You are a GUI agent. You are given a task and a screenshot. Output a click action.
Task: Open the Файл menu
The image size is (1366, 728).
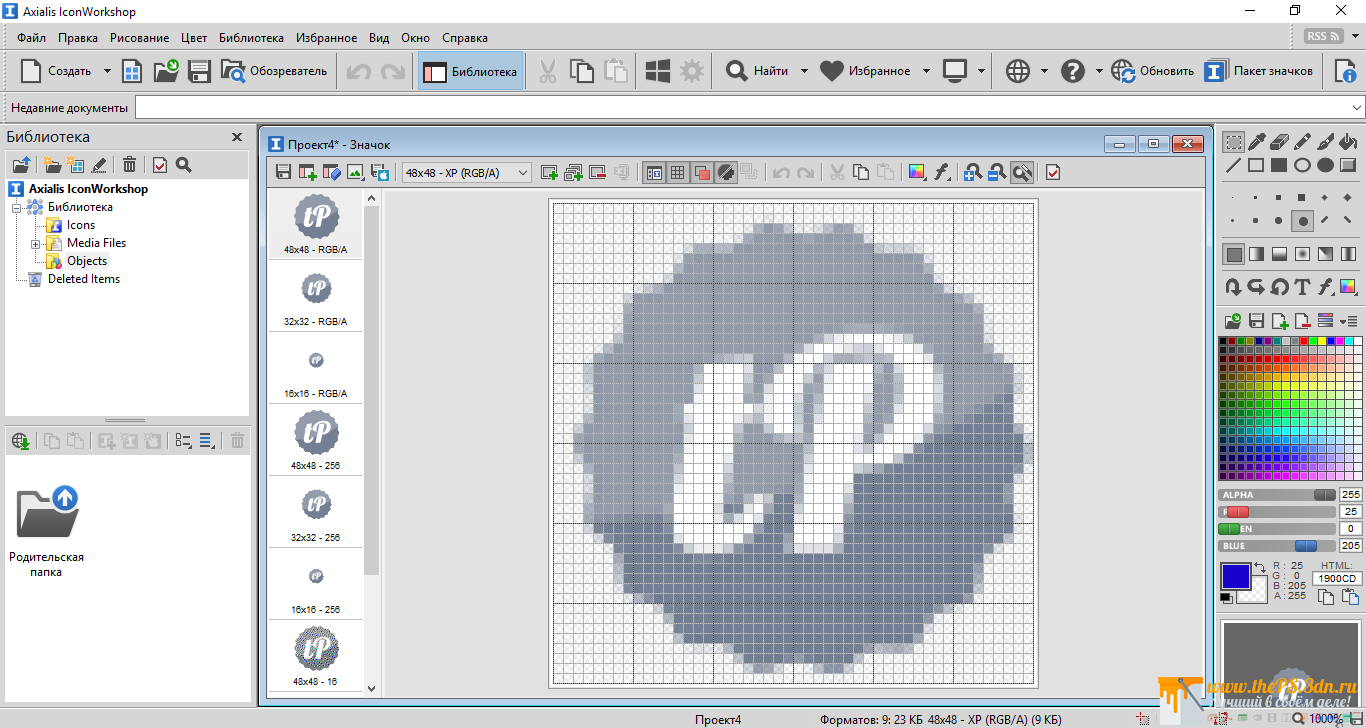[x=31, y=38]
